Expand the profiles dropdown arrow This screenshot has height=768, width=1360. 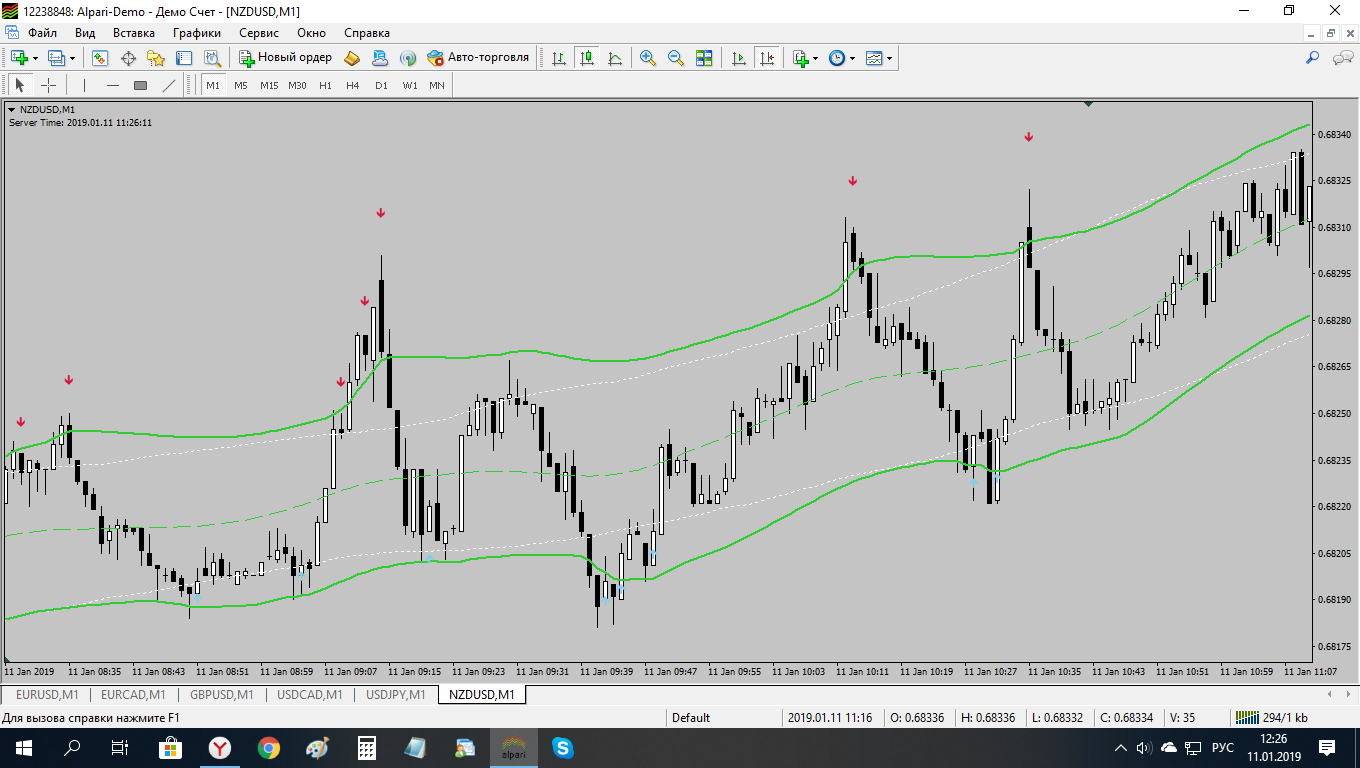[x=72, y=58]
